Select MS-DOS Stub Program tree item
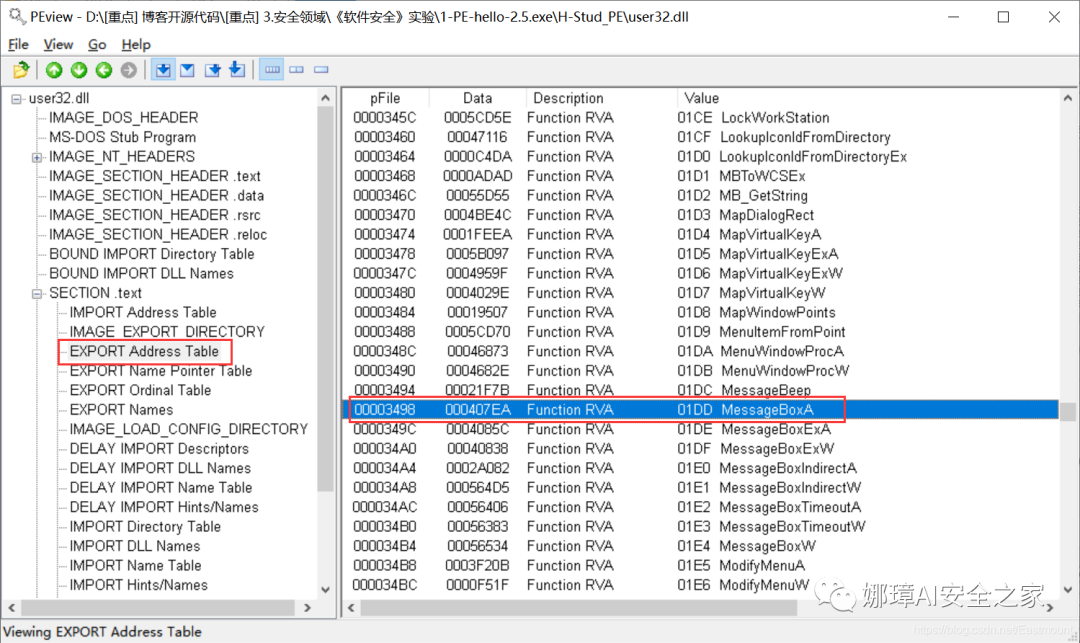Screen dimensions: 1080x643 (123, 137)
